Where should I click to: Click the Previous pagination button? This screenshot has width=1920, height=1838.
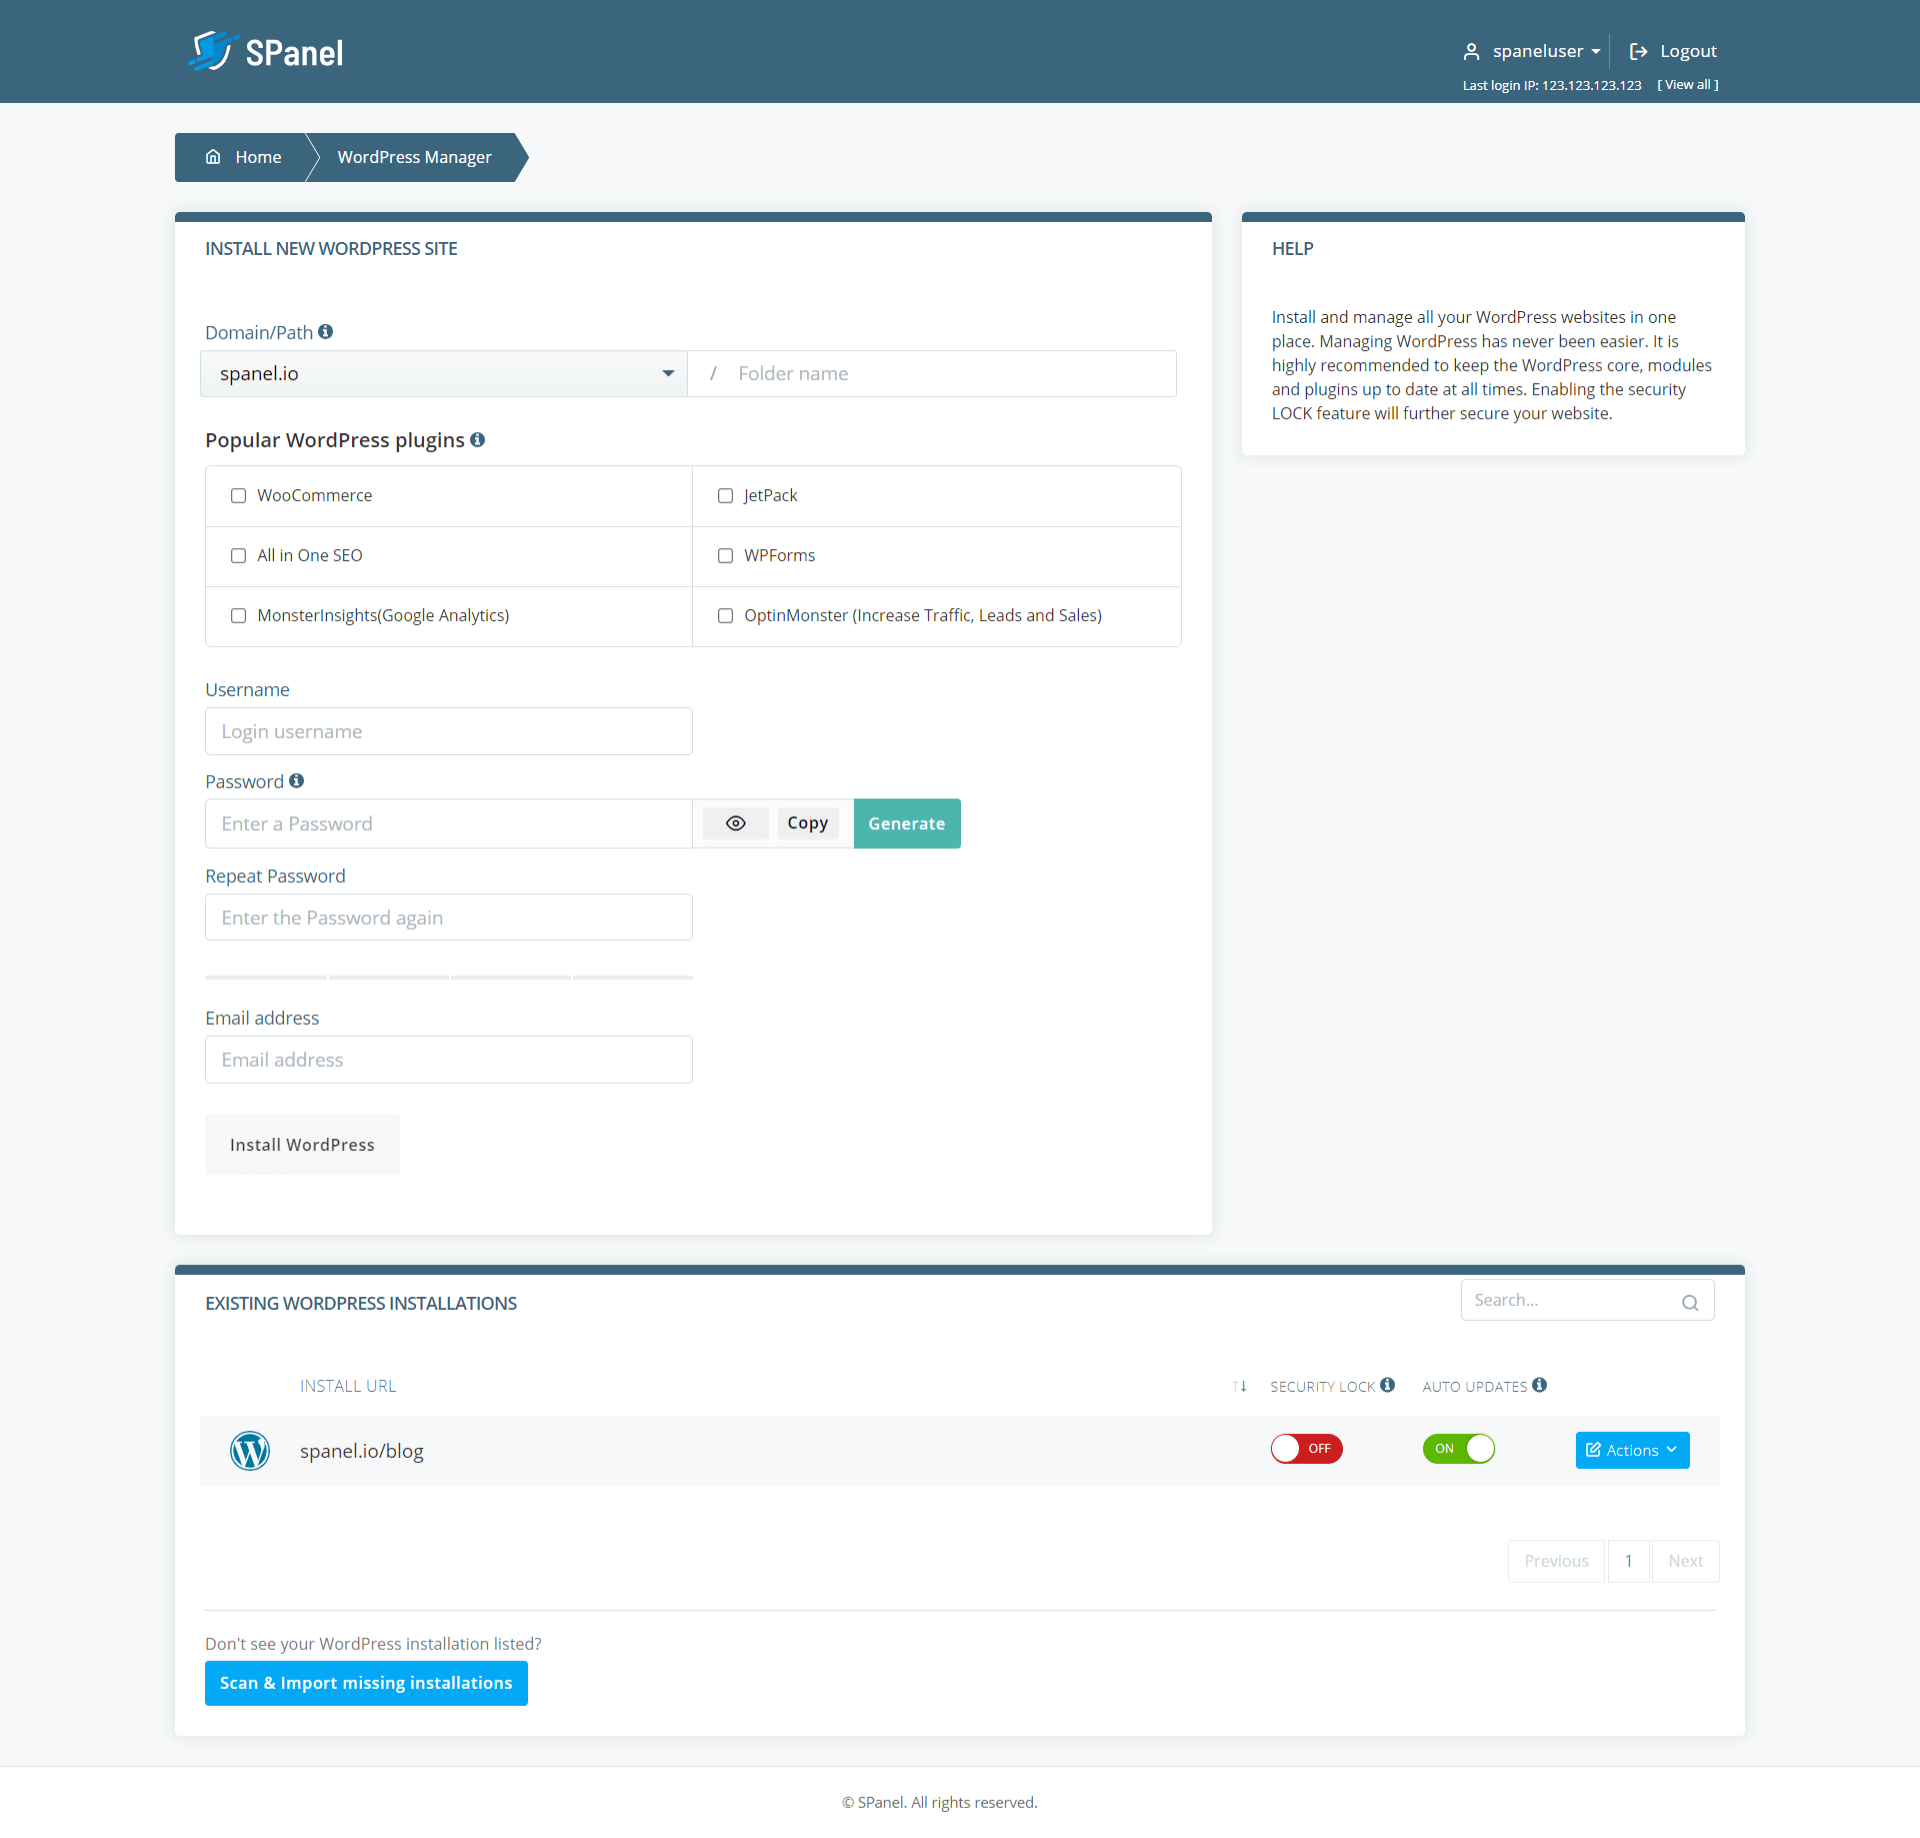coord(1556,1561)
